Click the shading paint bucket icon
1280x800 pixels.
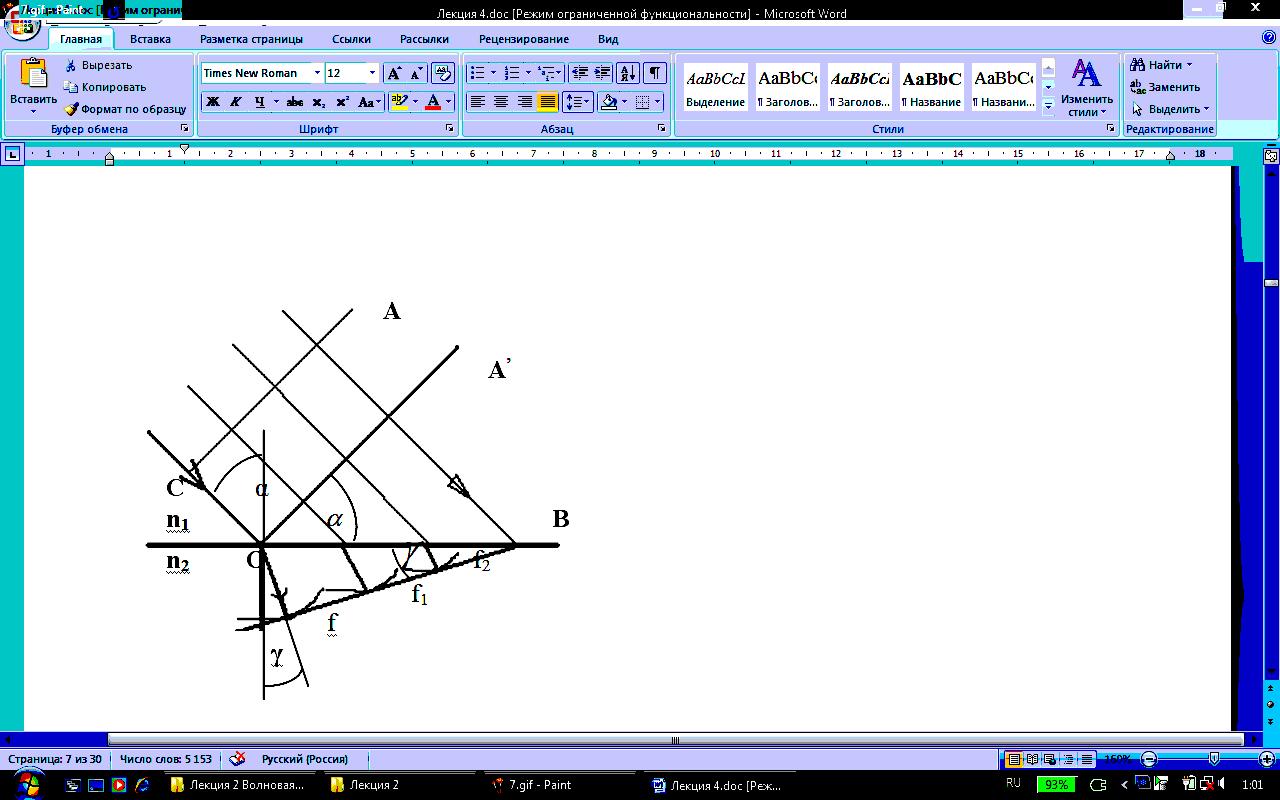(x=608, y=102)
